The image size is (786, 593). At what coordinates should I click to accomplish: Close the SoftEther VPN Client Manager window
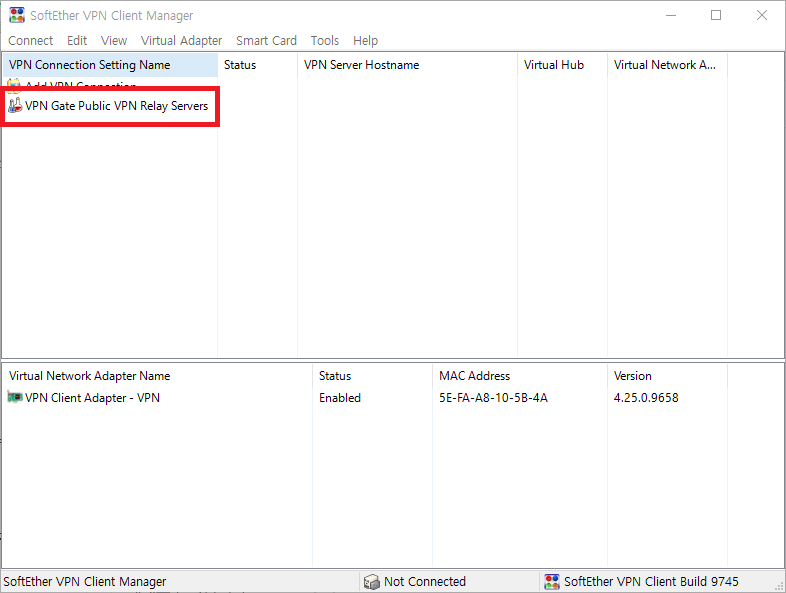click(761, 16)
